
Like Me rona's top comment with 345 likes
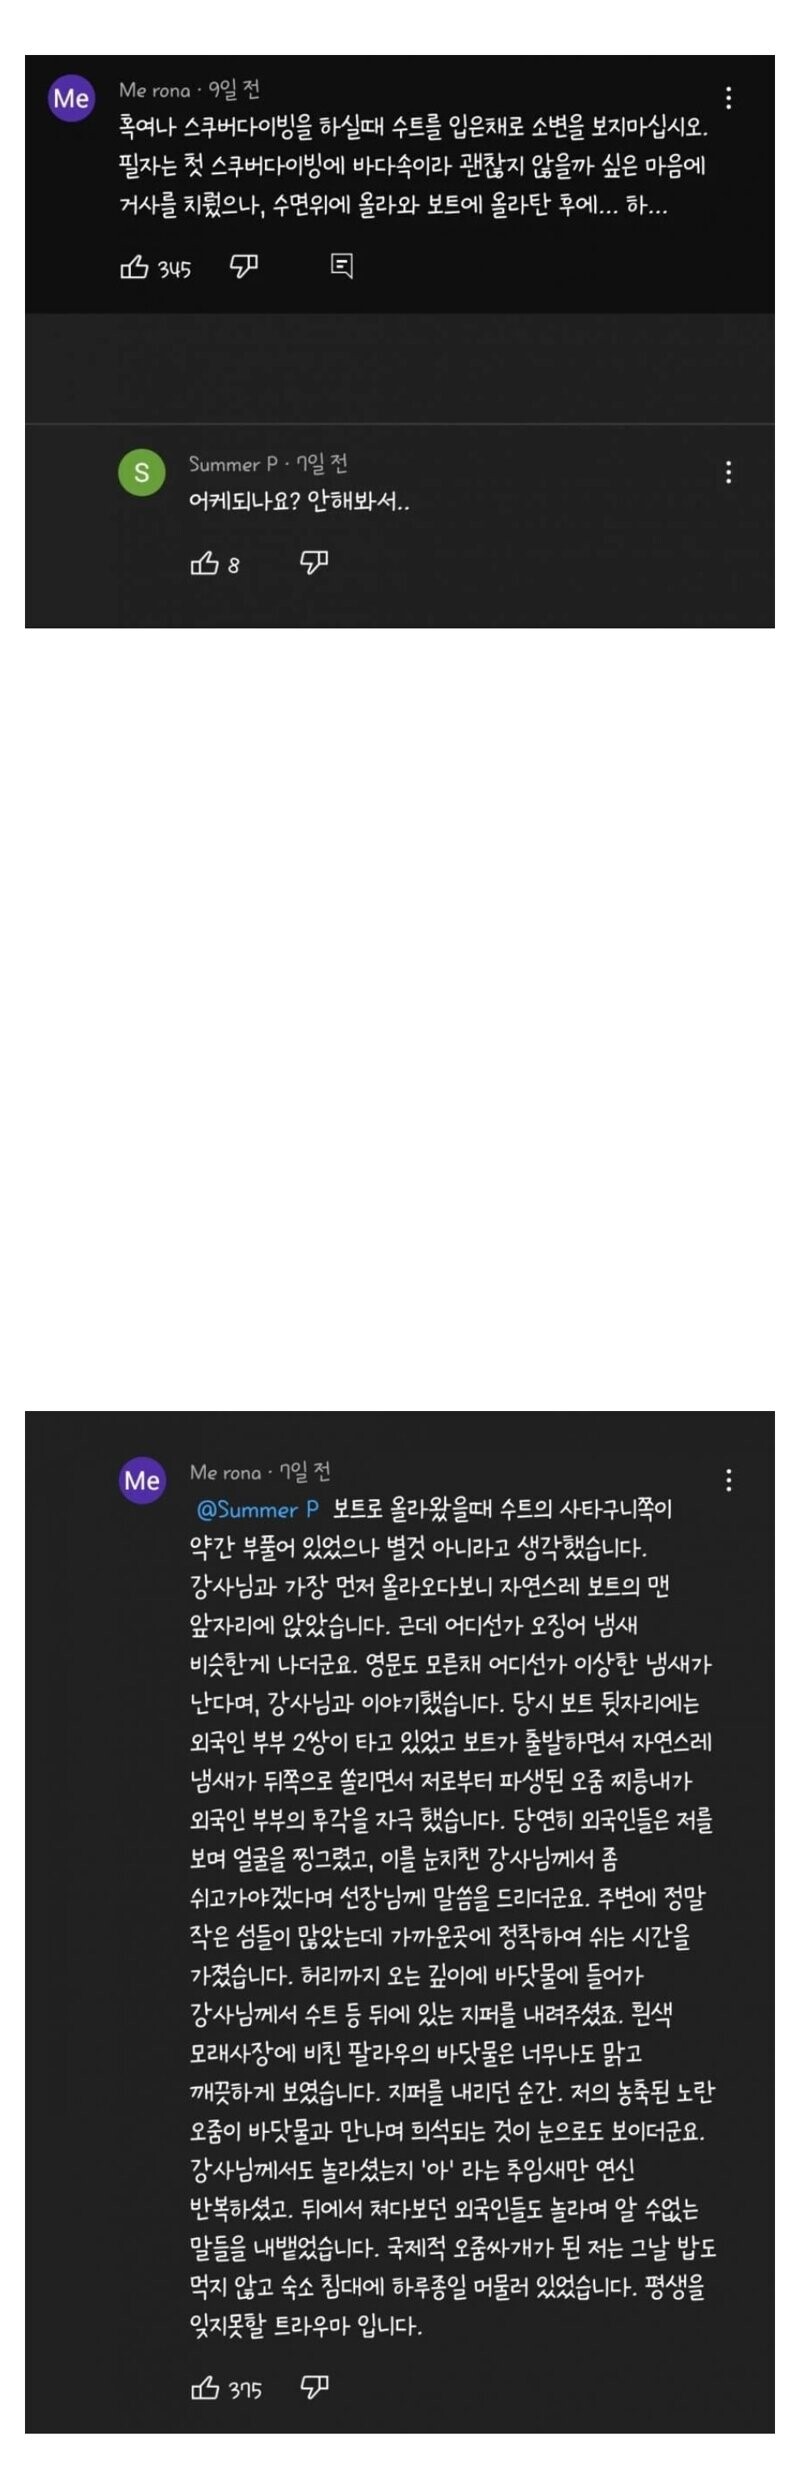point(134,267)
